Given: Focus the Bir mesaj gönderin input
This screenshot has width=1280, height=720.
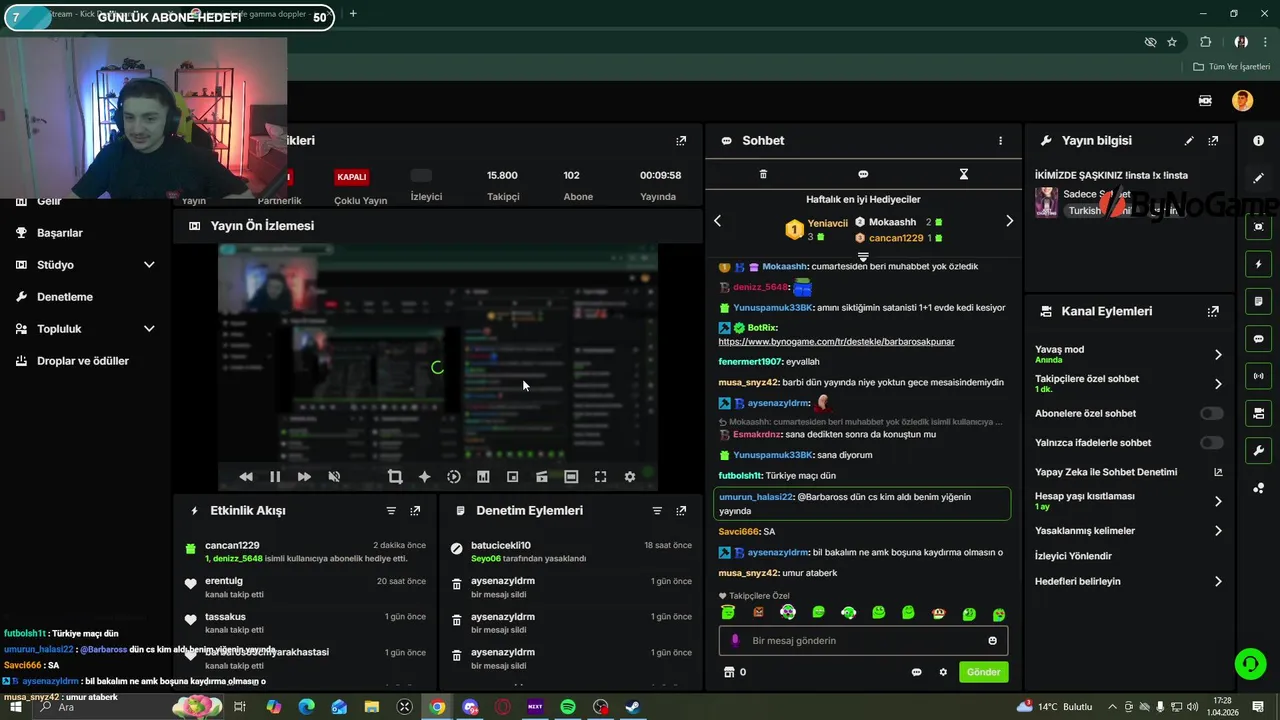Looking at the screenshot, I should click(863, 641).
